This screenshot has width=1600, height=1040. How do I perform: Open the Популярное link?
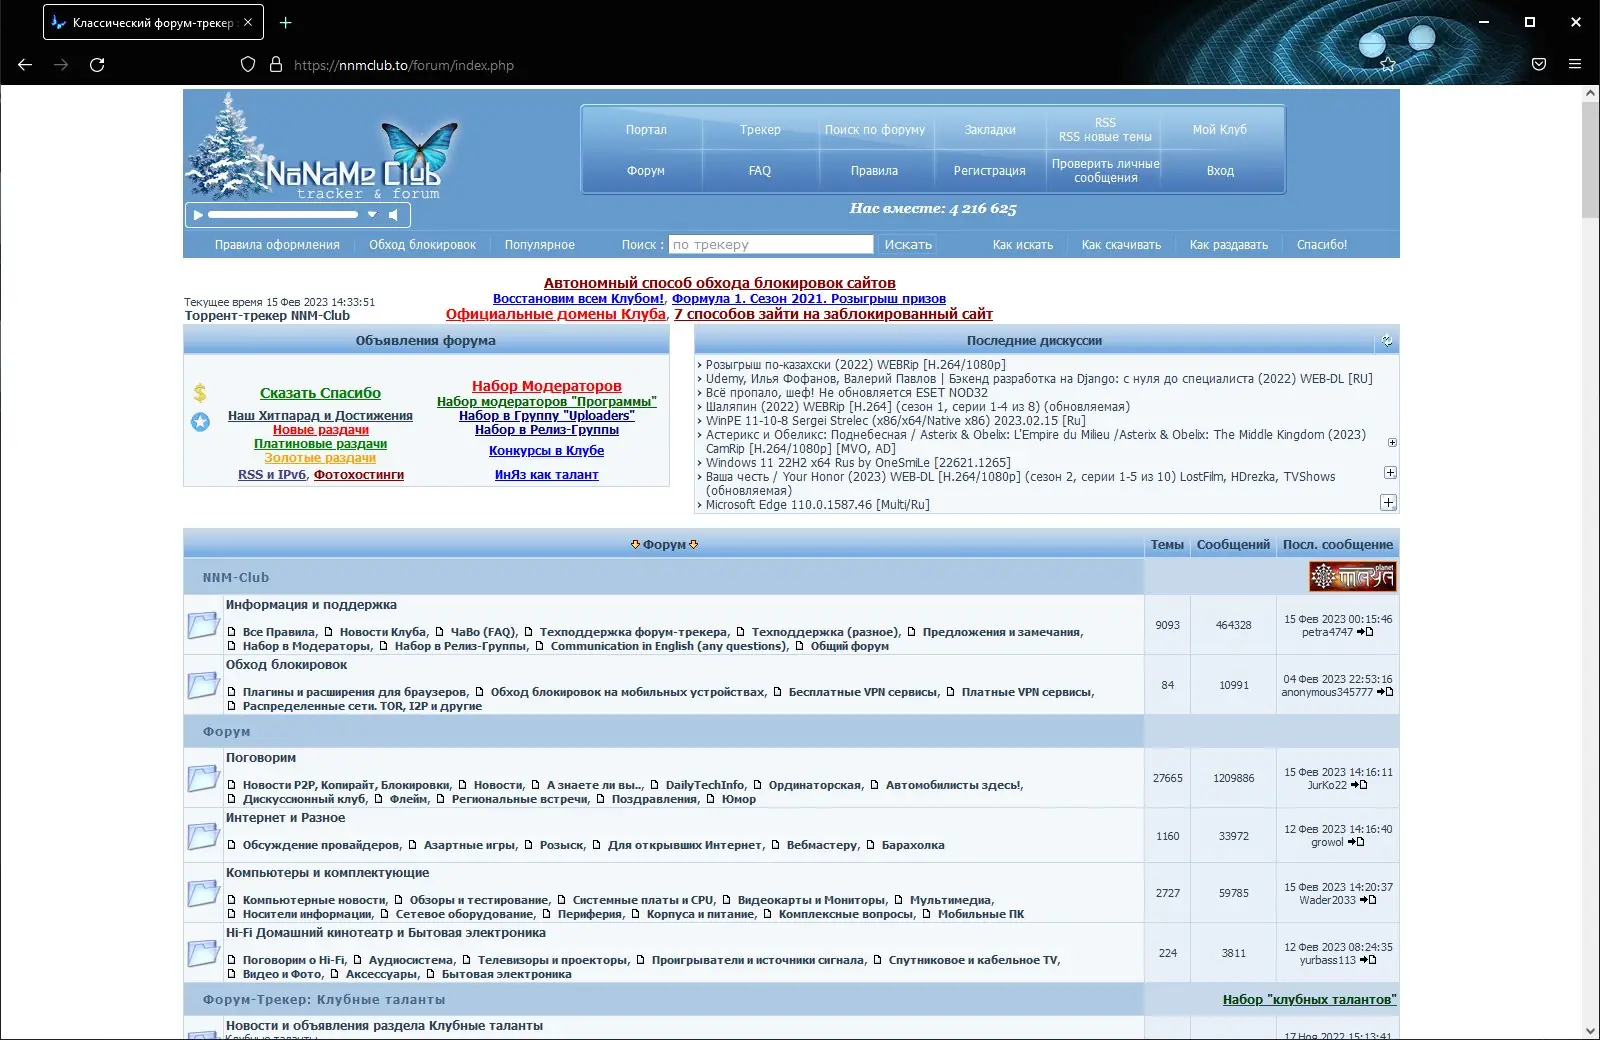[x=540, y=245]
